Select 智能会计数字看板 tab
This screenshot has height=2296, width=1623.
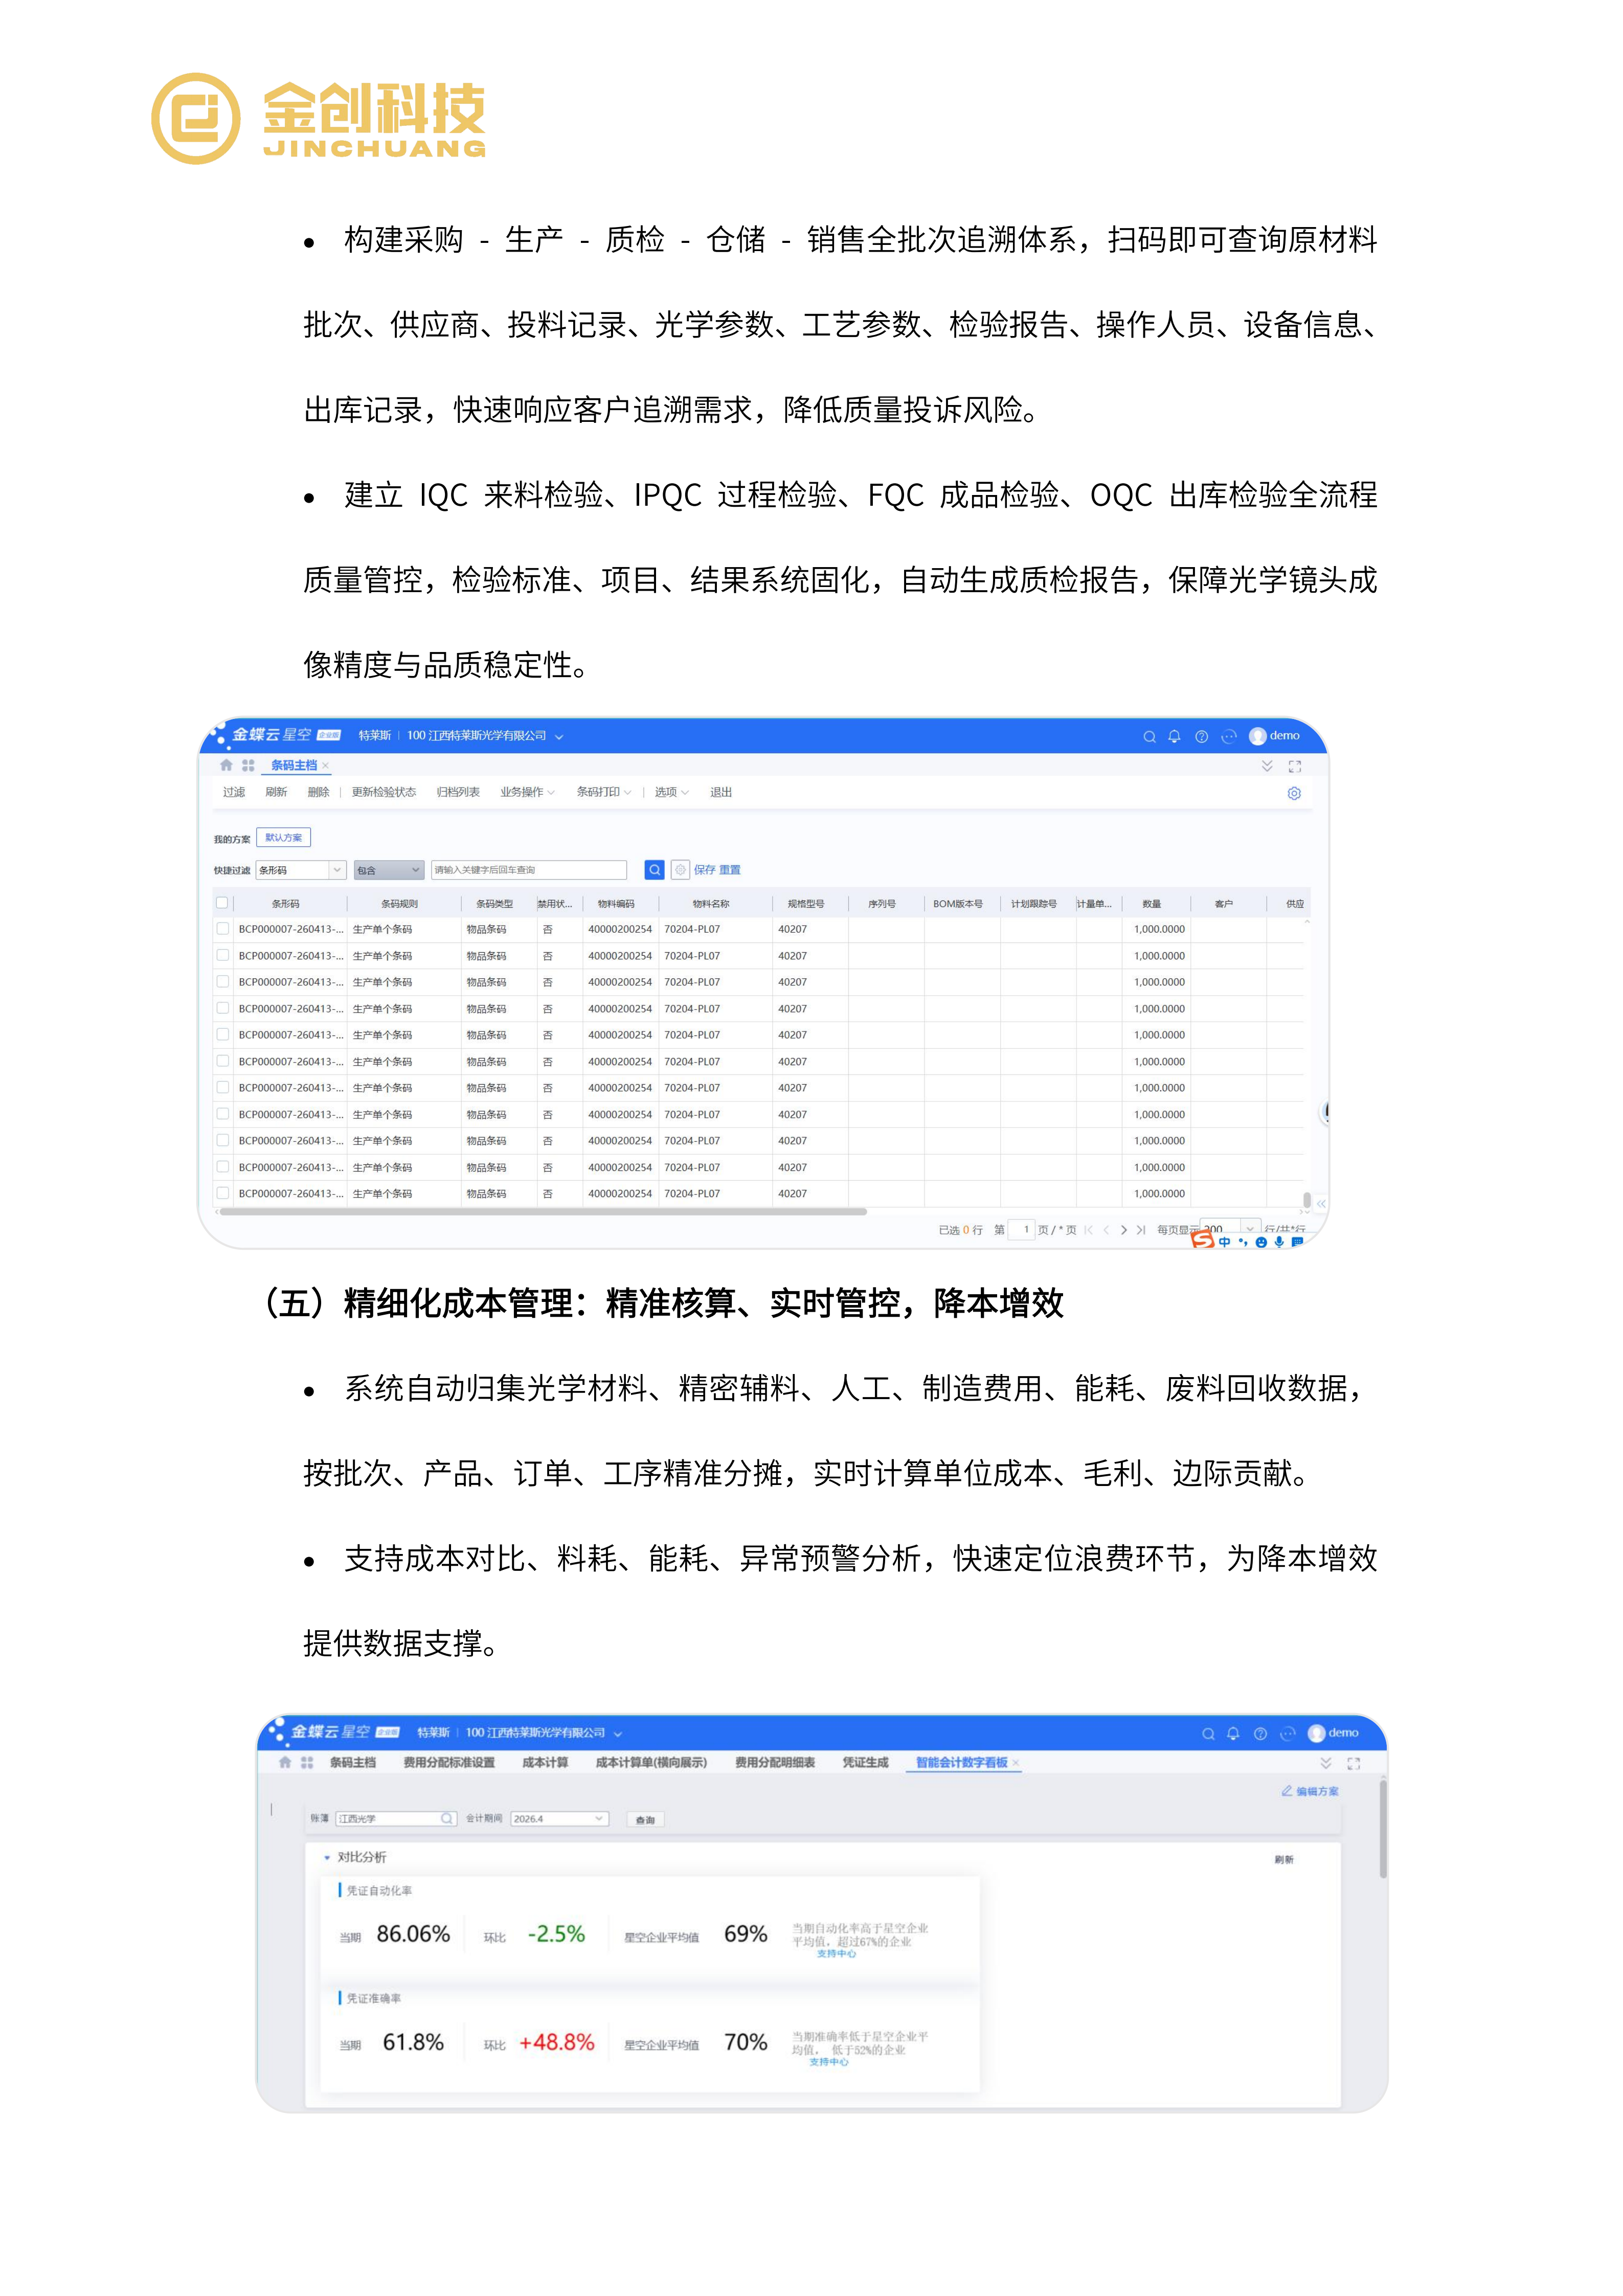962,1762
